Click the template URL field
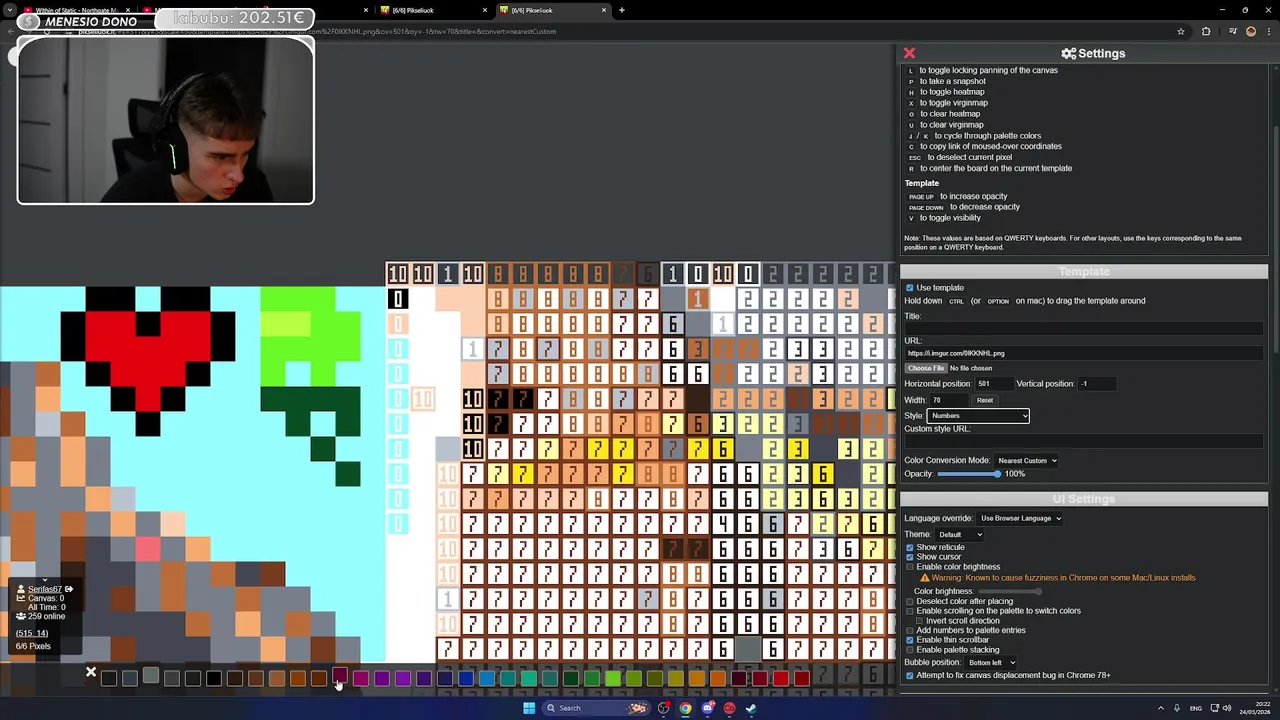The width and height of the screenshot is (1280, 720). click(x=1084, y=353)
